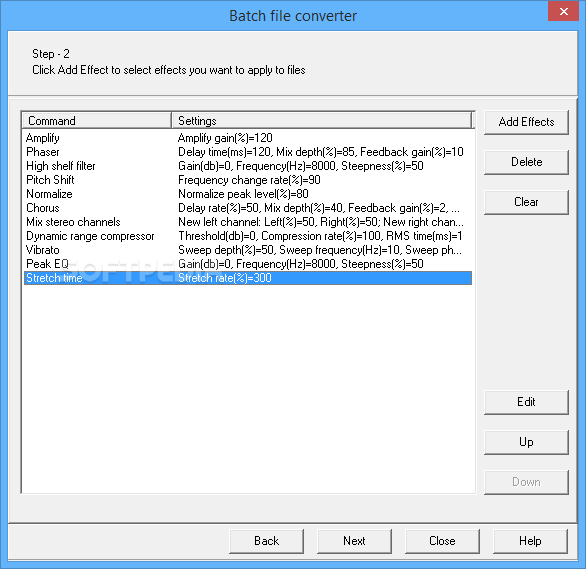
Task: Select the Peak EQ row
Action: coord(248,264)
